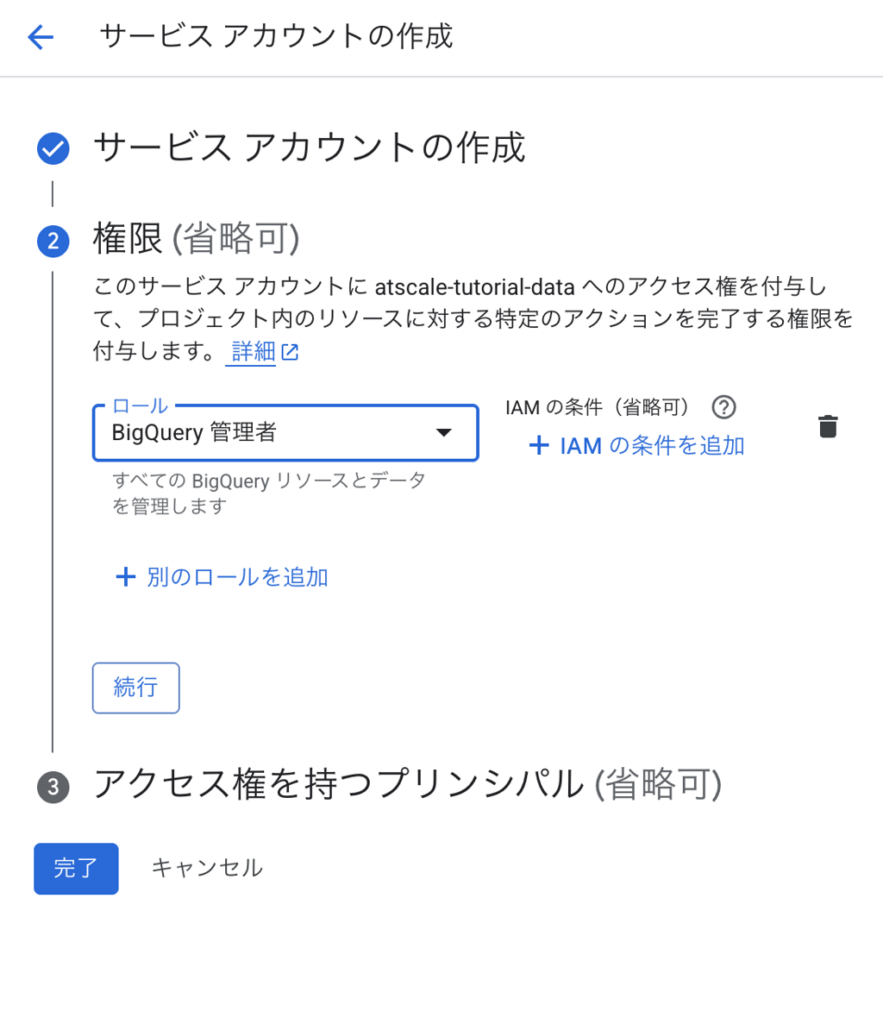Expand the アクセス権を持つプリンシパル step heading
This screenshot has height=1024, width=883.
pyautogui.click(x=406, y=785)
